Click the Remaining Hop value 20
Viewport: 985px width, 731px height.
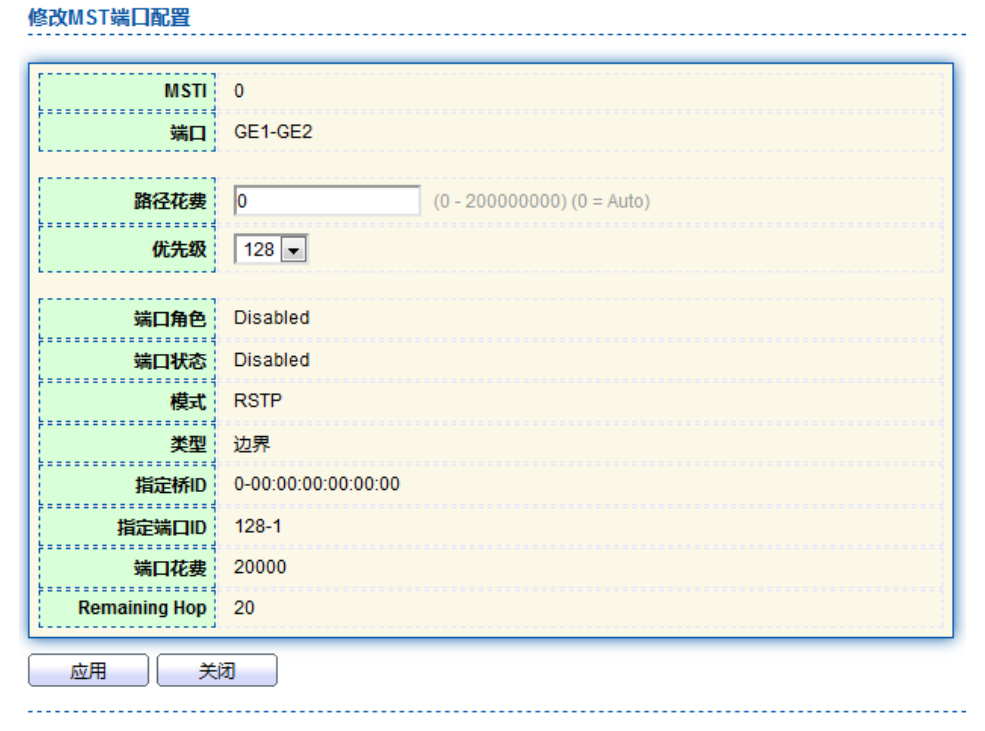pyautogui.click(x=245, y=608)
